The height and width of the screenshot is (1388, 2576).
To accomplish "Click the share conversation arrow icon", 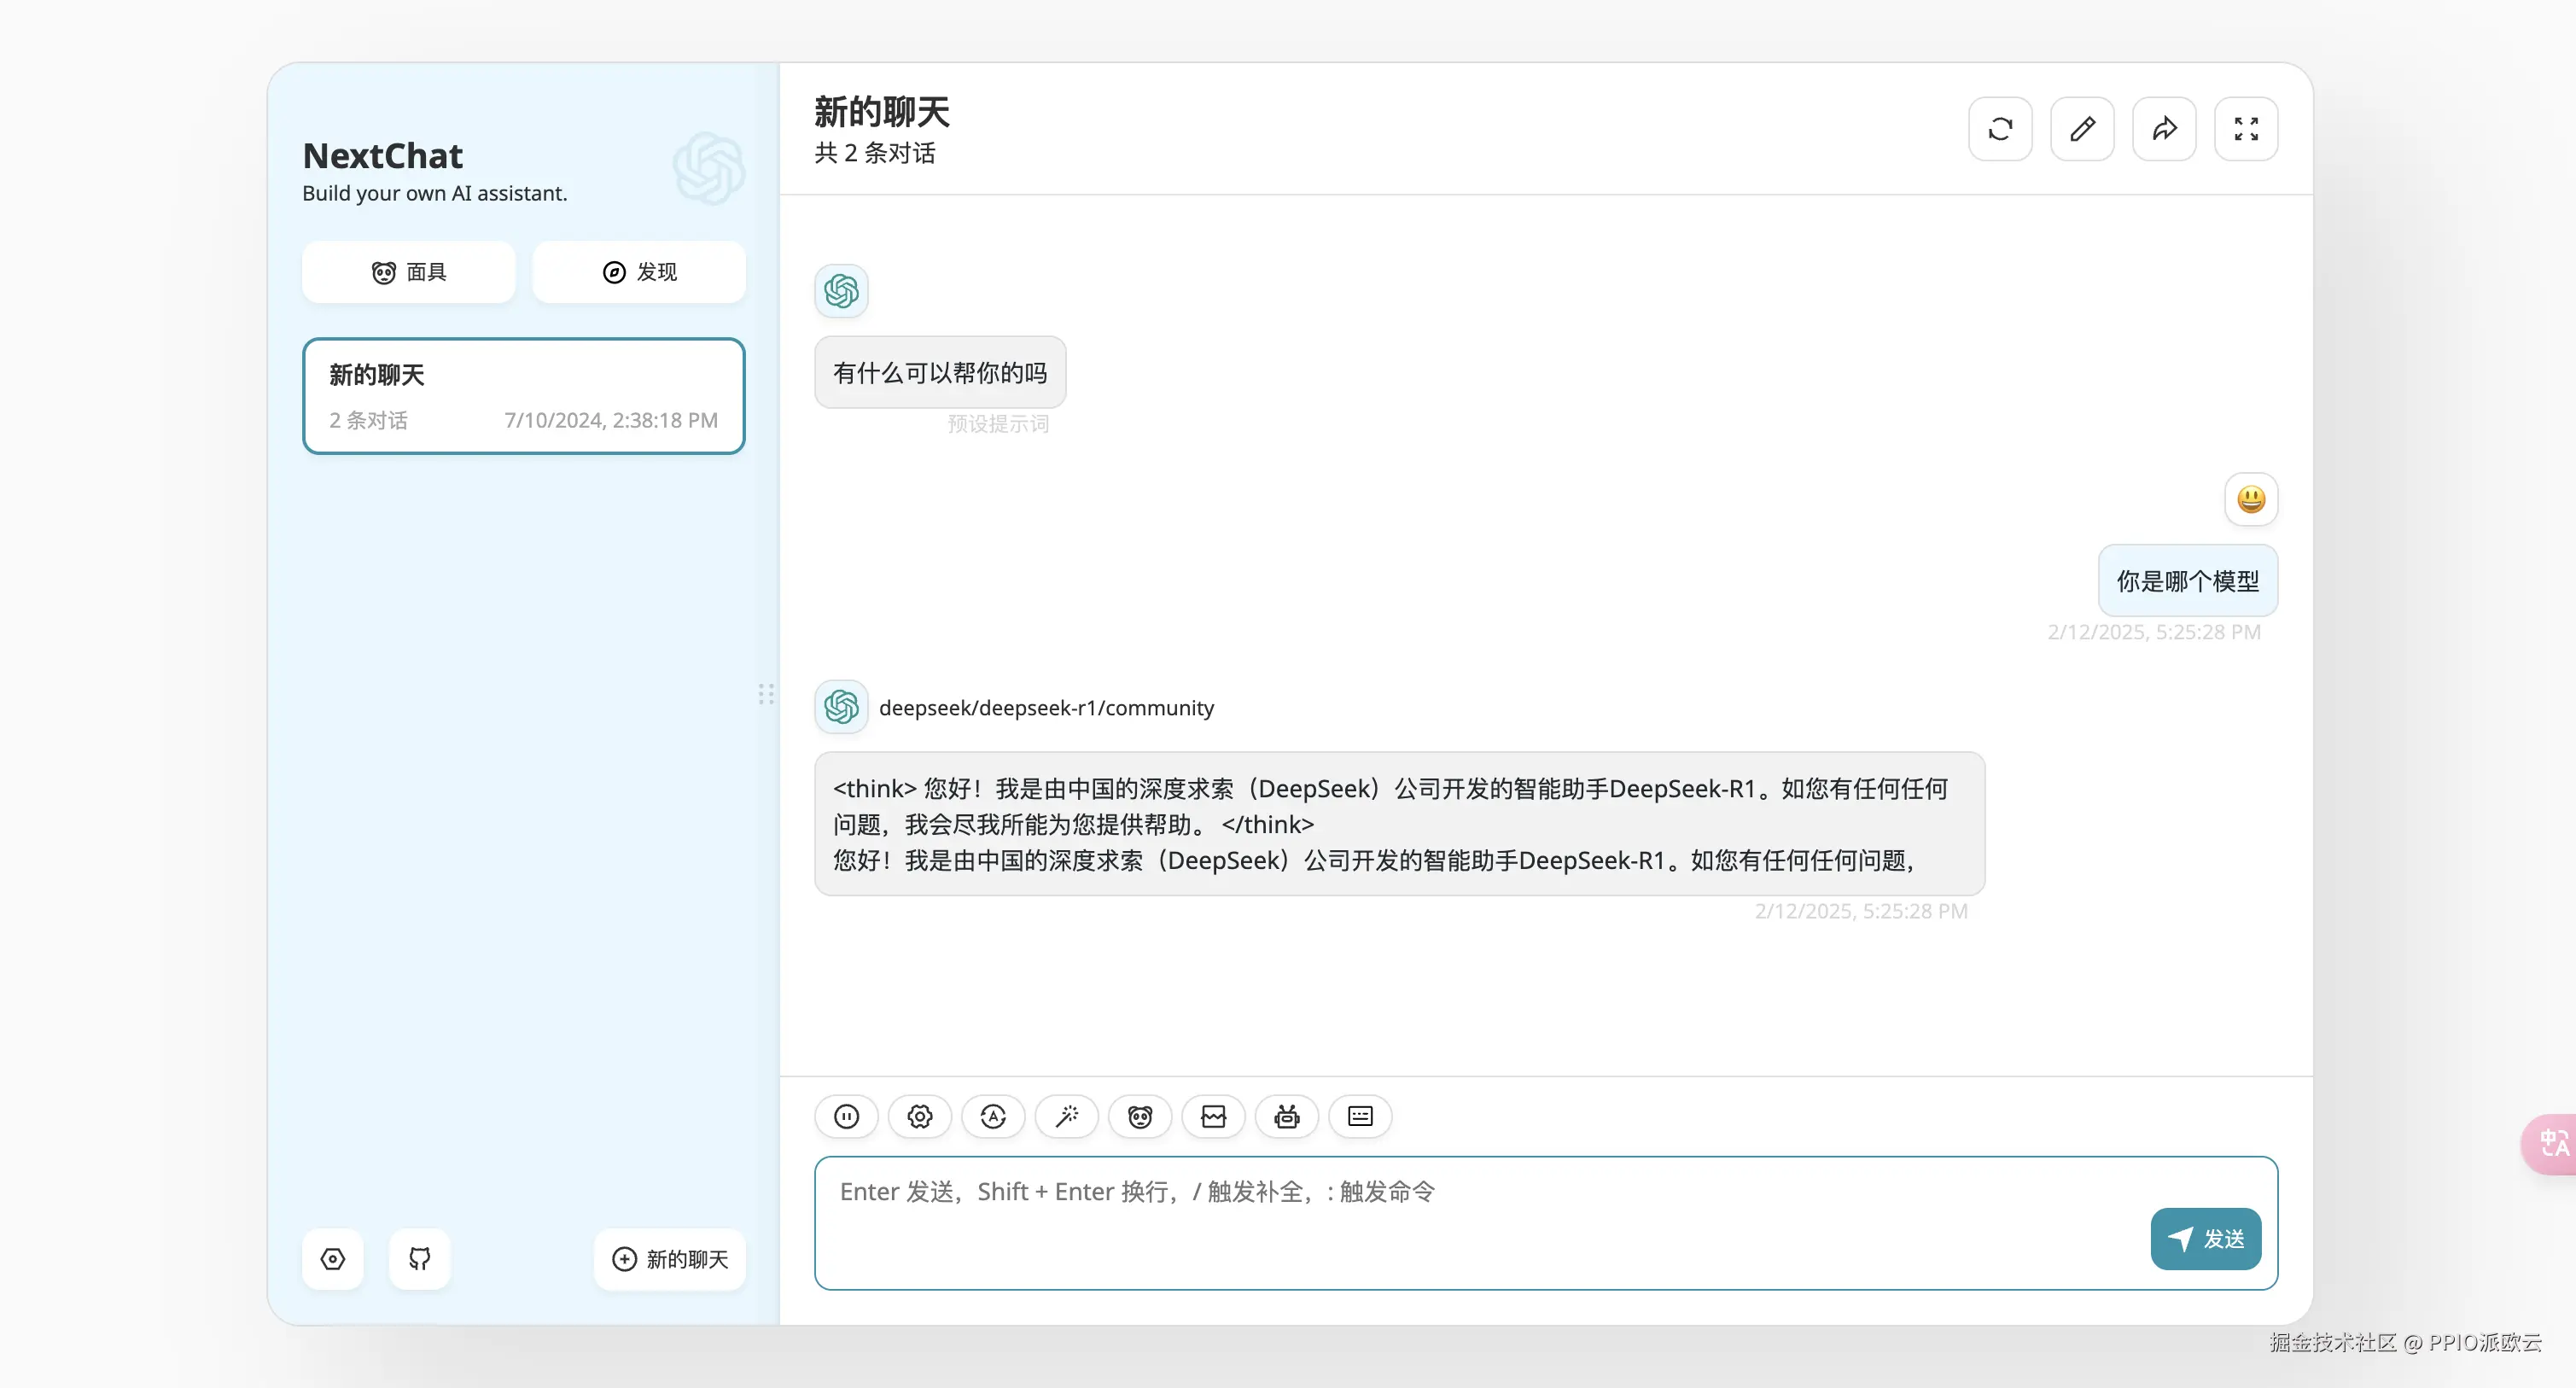I will click(x=2164, y=129).
